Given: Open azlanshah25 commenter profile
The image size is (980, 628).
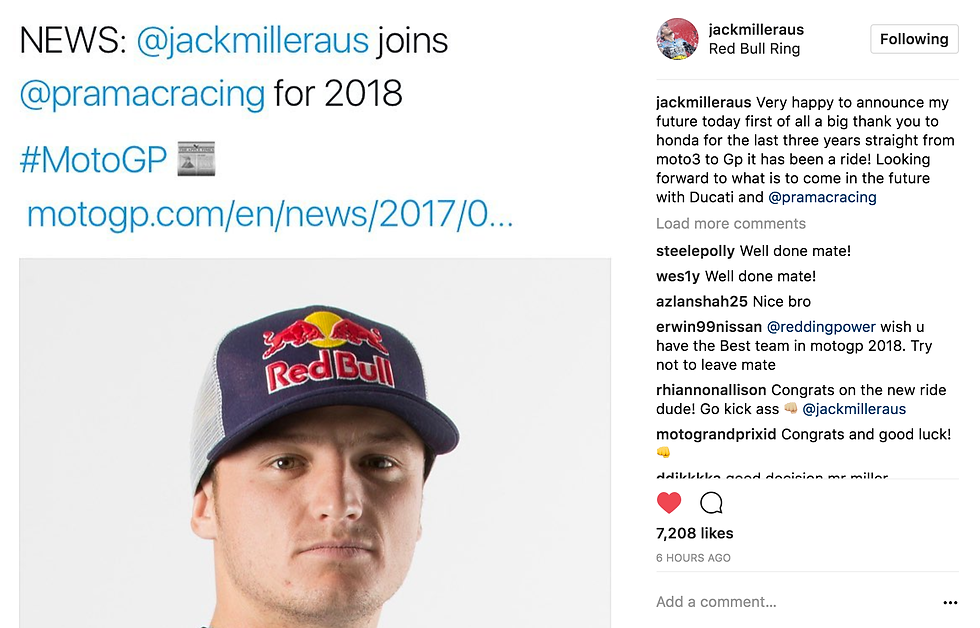Looking at the screenshot, I should pos(702,302).
